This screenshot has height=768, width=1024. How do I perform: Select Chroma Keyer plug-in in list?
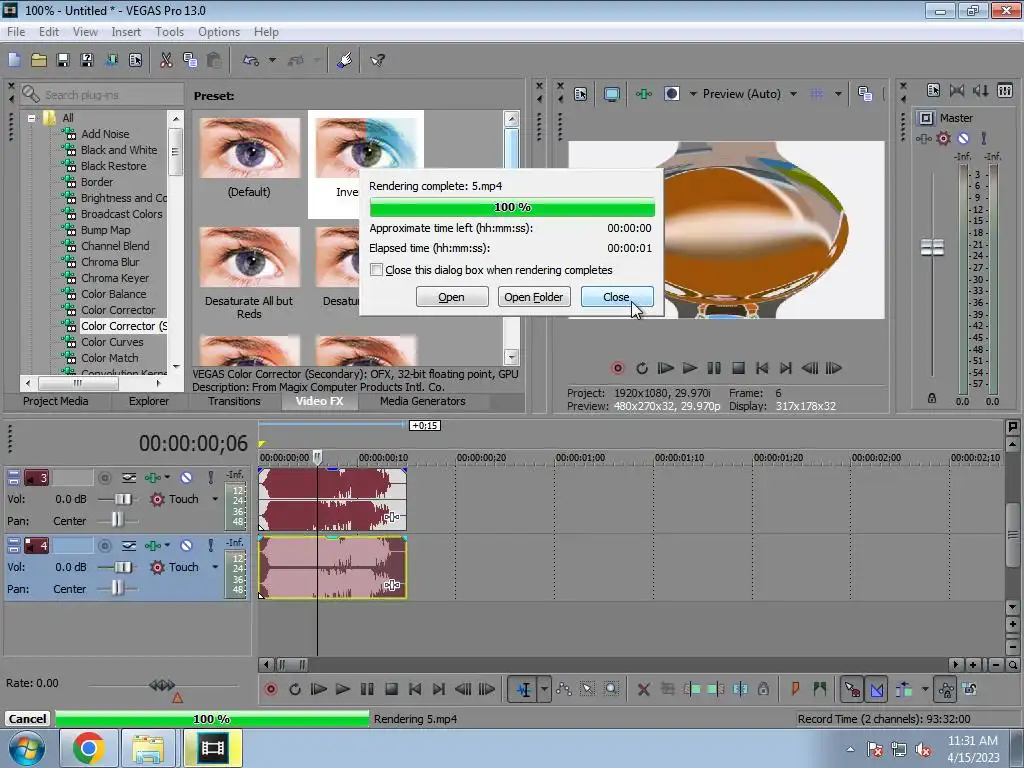[x=115, y=278]
